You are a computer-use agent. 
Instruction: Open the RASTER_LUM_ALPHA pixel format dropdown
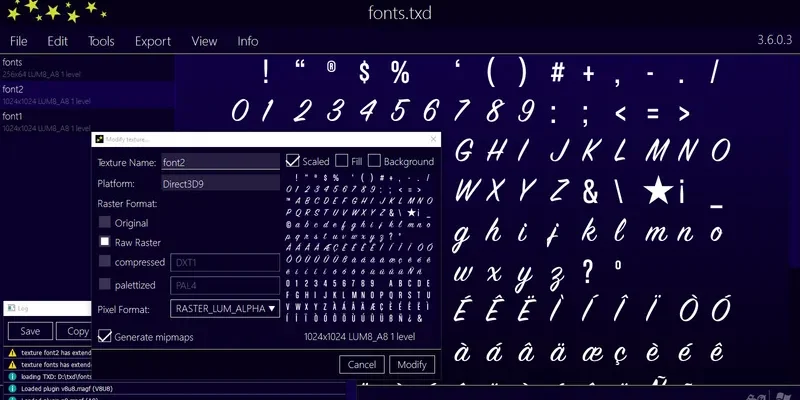(x=225, y=308)
